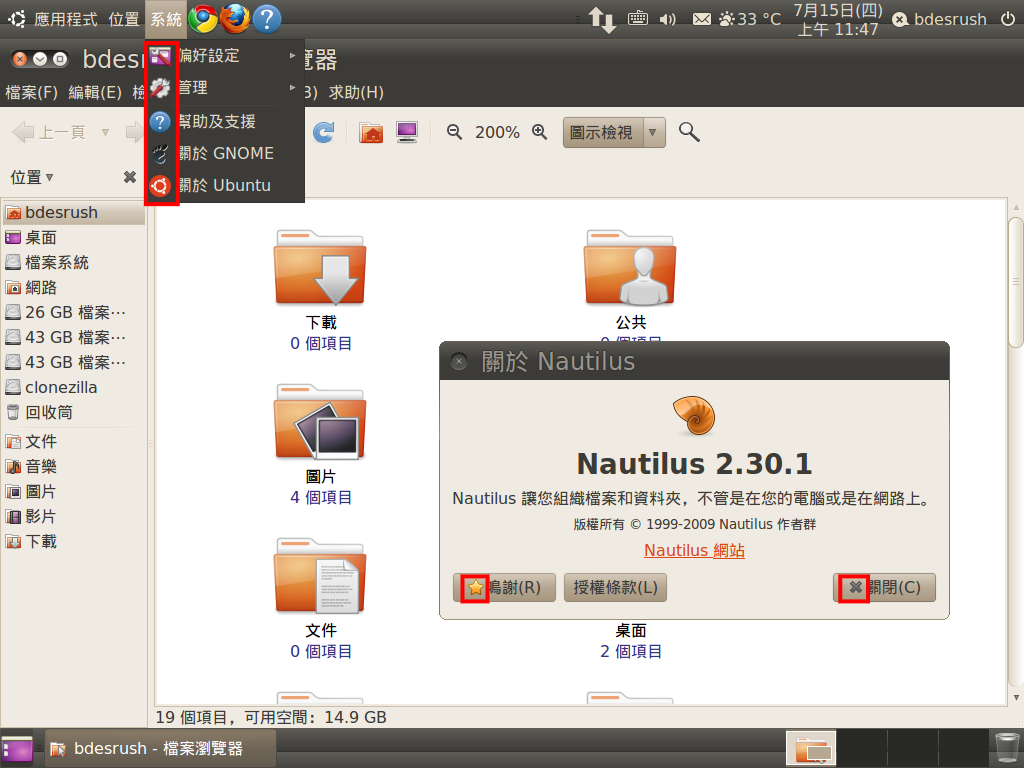Open the date and time calendar
The height and width of the screenshot is (768, 1024).
coord(838,20)
